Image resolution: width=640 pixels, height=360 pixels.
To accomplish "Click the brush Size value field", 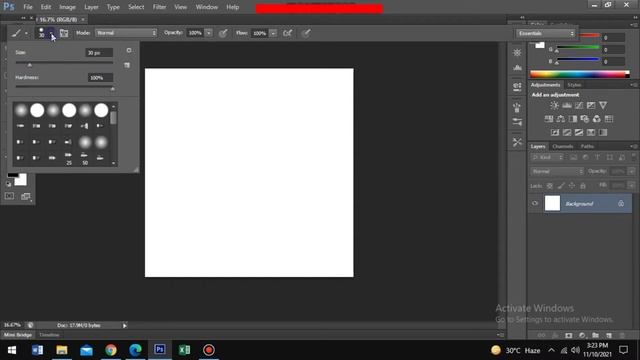I will point(99,53).
